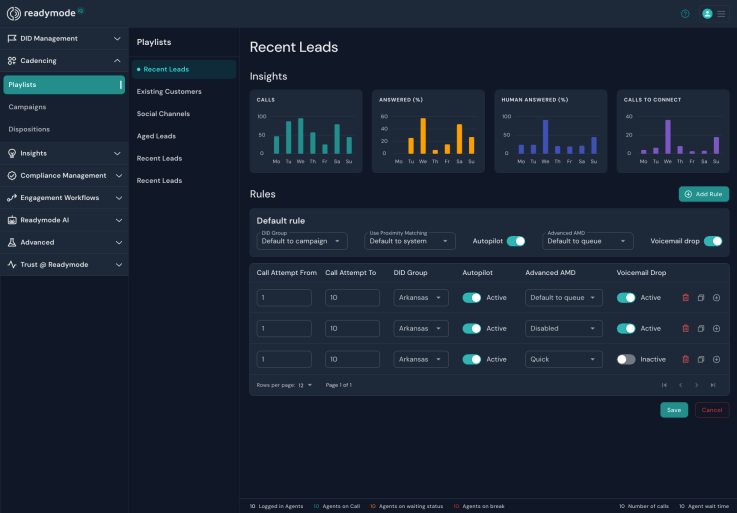Select the Existing Customers playlist
This screenshot has width=737, height=513.
[169, 92]
